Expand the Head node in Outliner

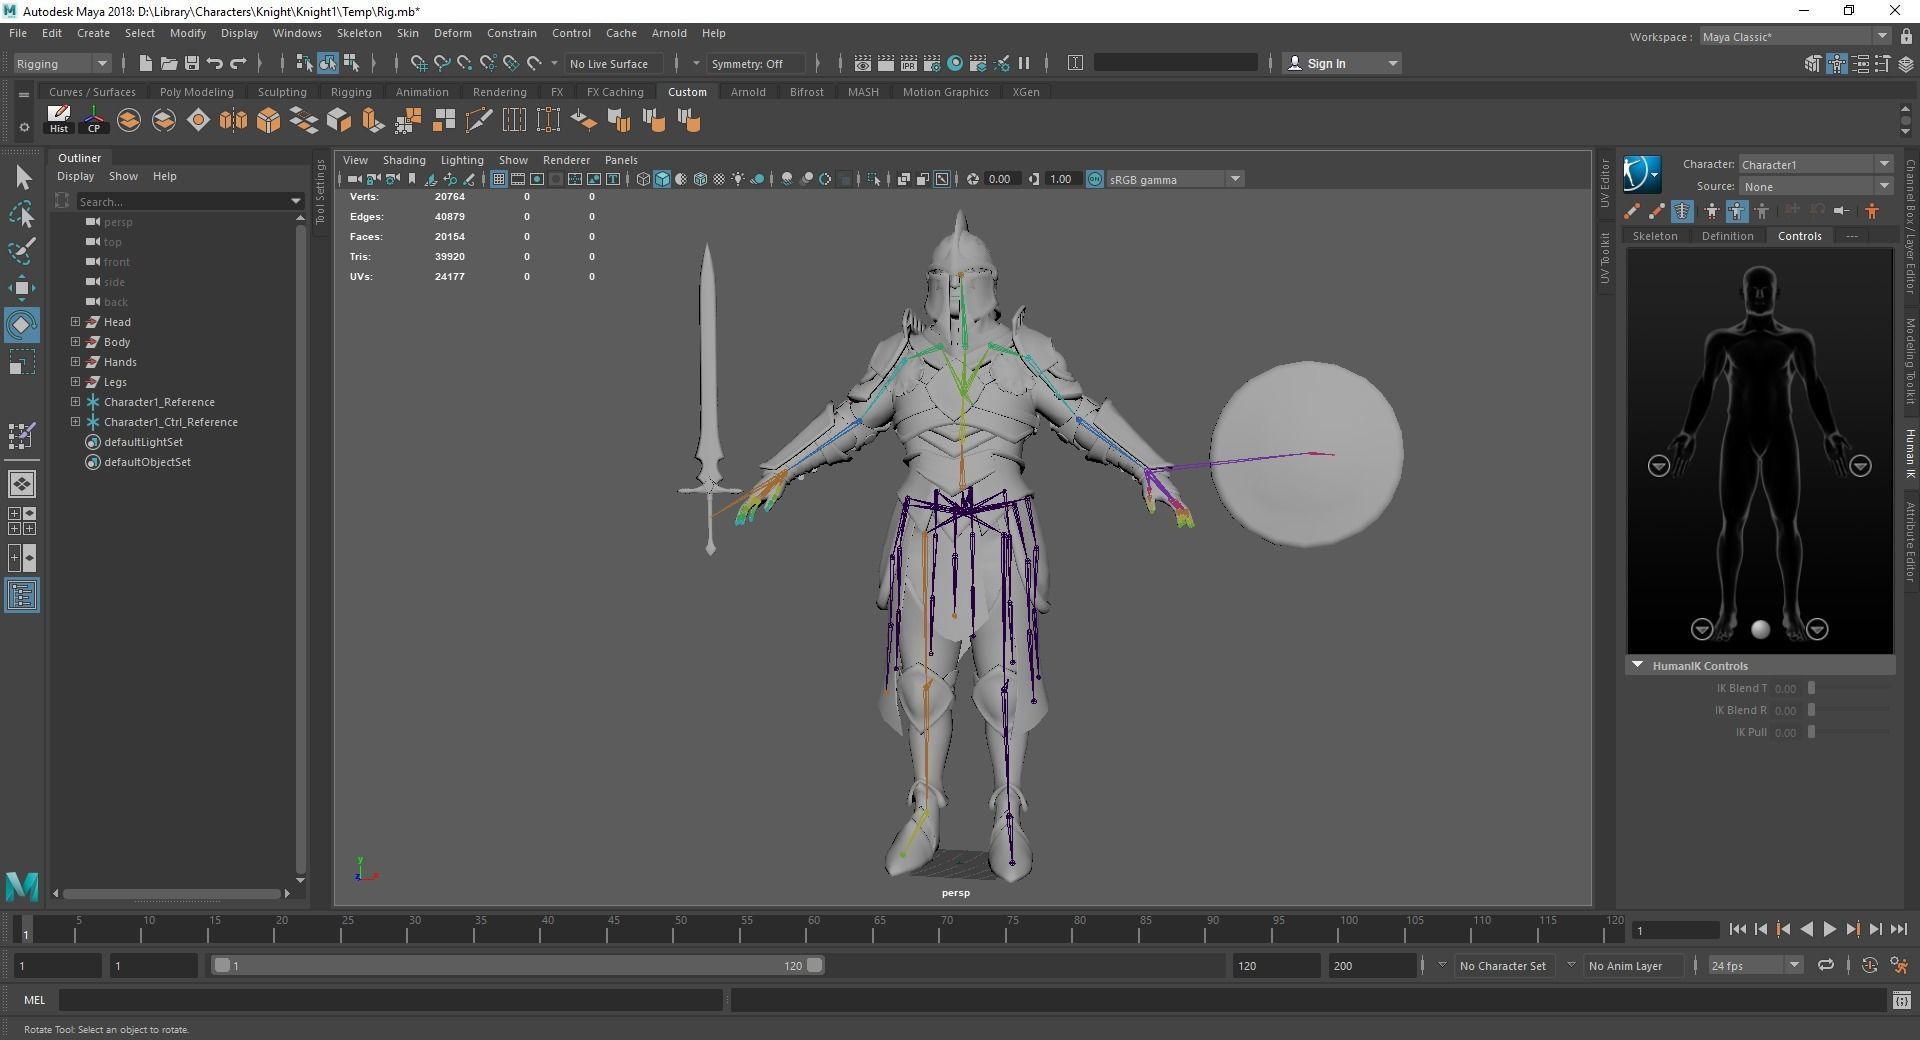click(x=75, y=321)
